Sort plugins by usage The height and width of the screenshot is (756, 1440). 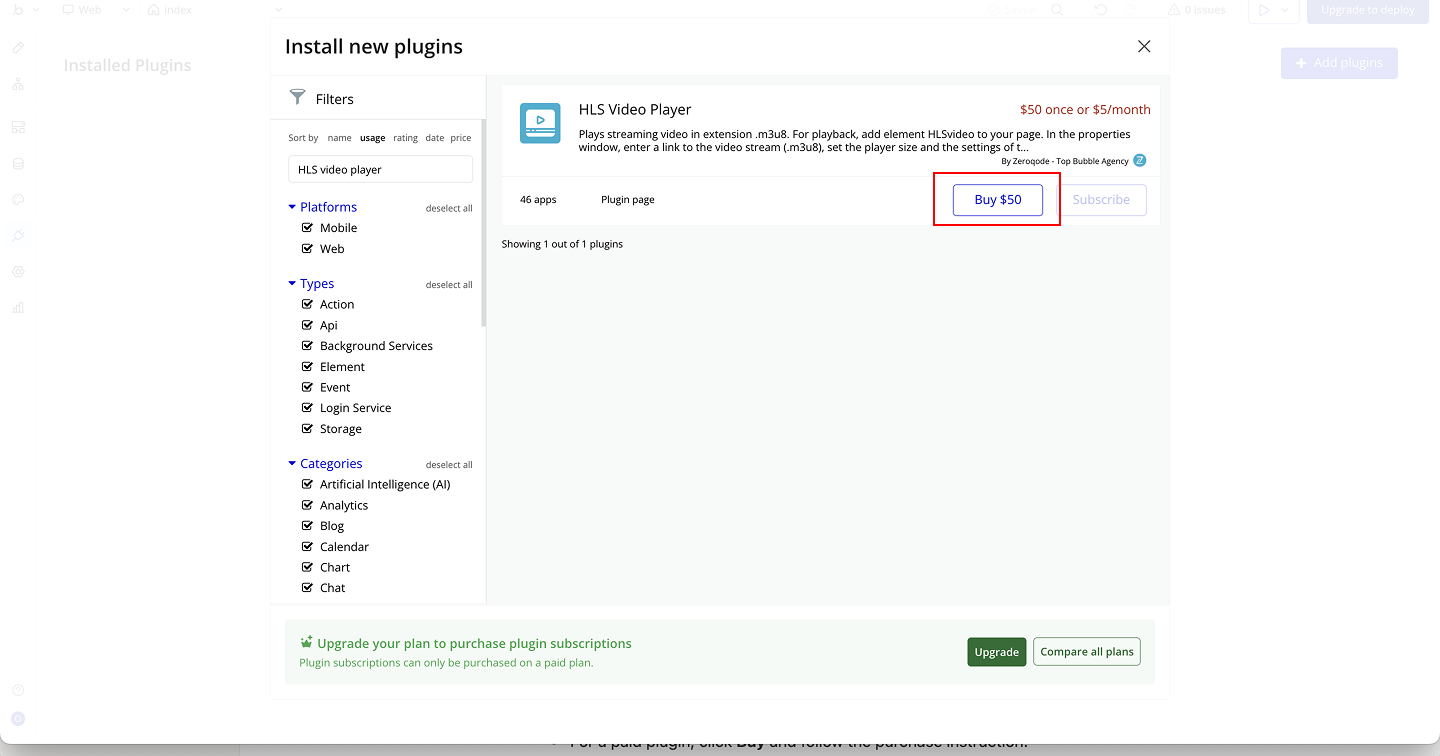click(x=373, y=138)
